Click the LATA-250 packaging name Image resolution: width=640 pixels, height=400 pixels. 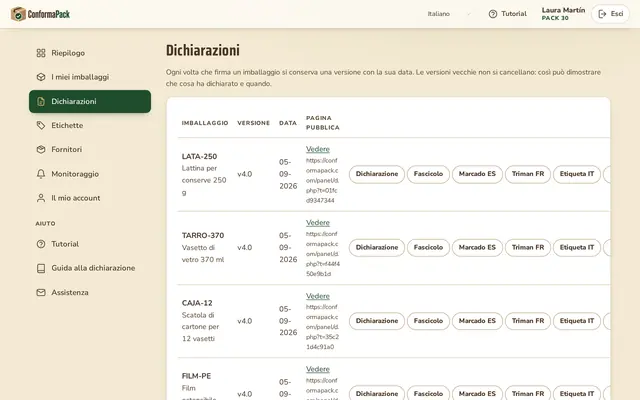pos(199,156)
